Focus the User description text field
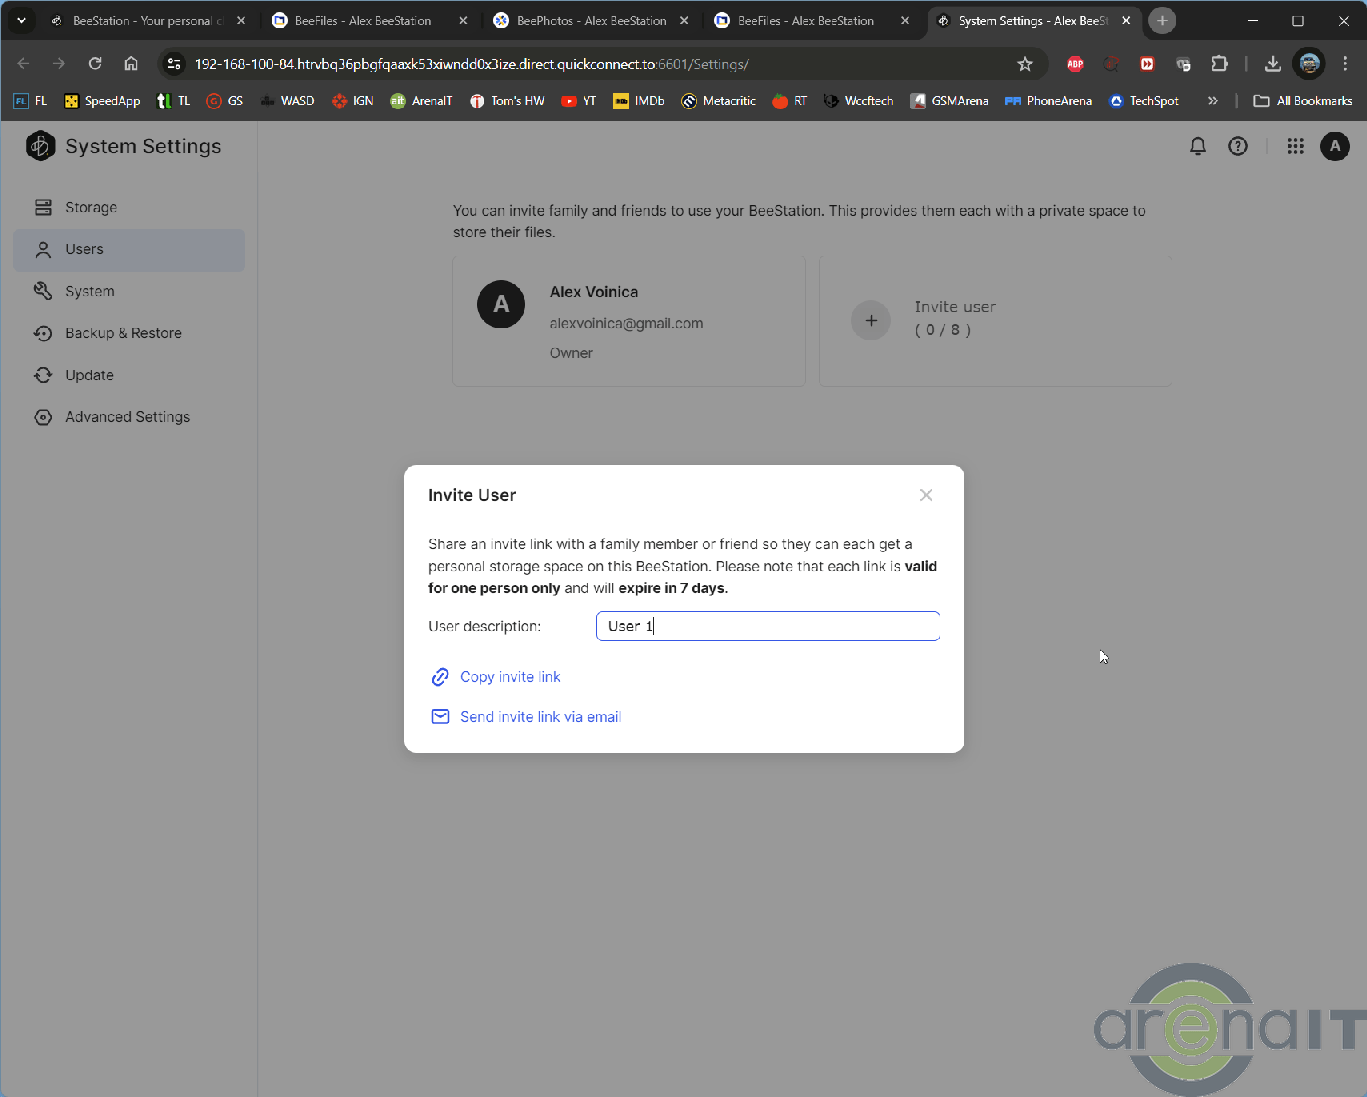The width and height of the screenshot is (1367, 1097). [767, 626]
